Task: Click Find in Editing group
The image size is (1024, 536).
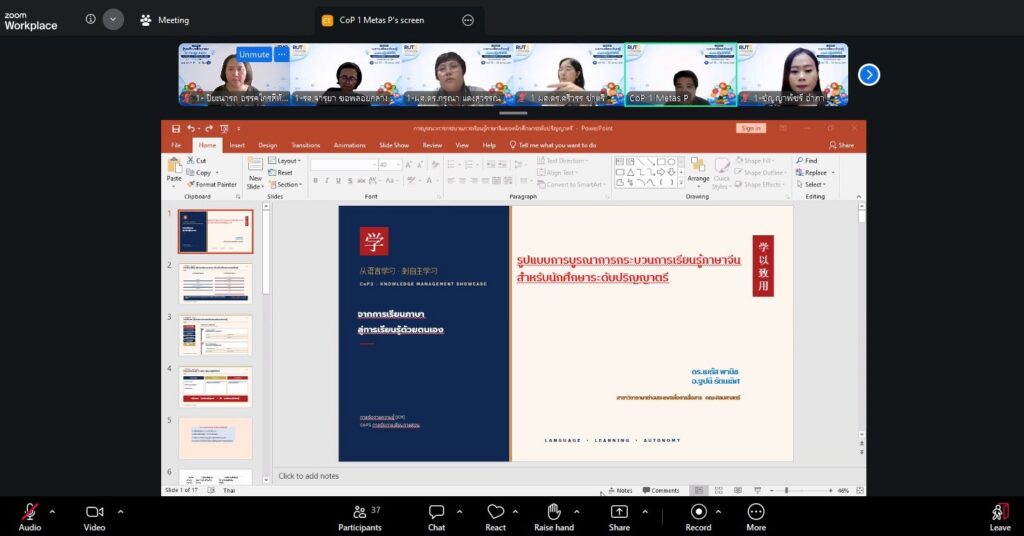Action: click(807, 161)
